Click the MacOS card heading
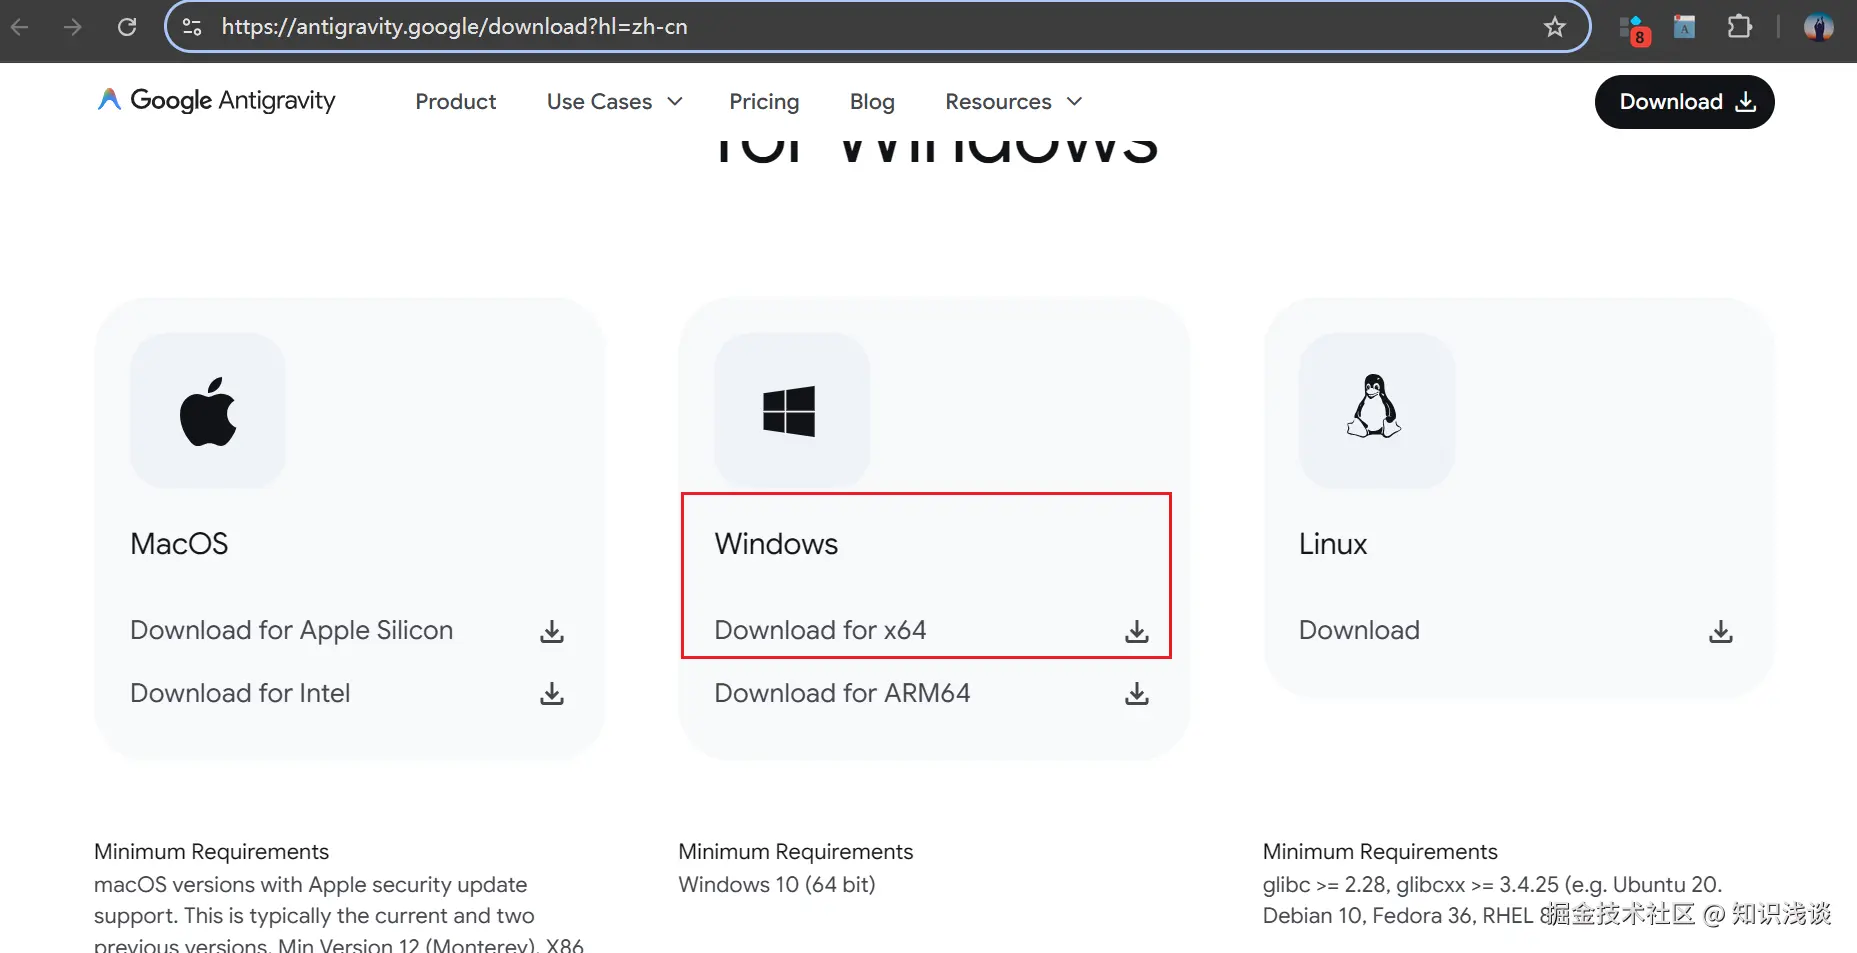This screenshot has width=1857, height=953. (179, 544)
